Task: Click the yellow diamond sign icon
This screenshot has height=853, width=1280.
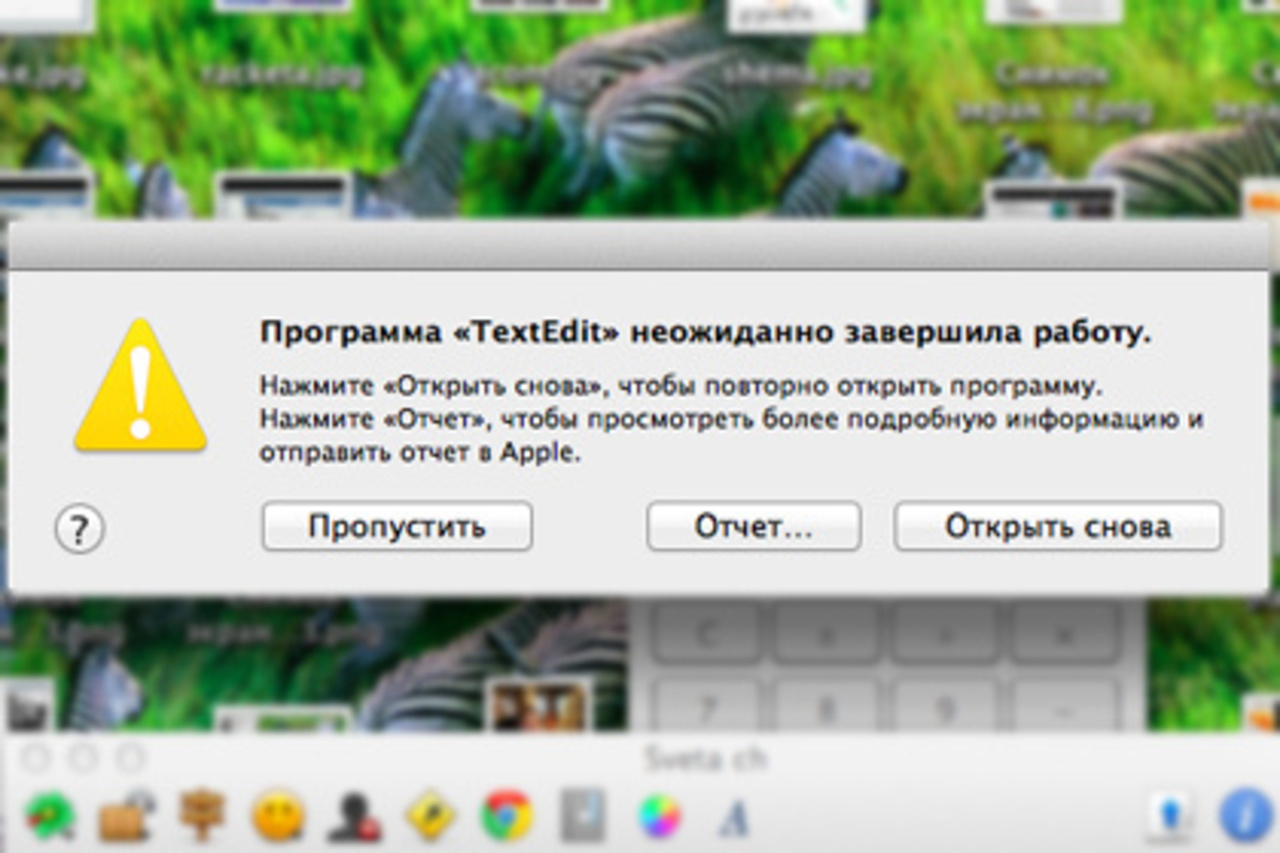Action: tap(431, 817)
